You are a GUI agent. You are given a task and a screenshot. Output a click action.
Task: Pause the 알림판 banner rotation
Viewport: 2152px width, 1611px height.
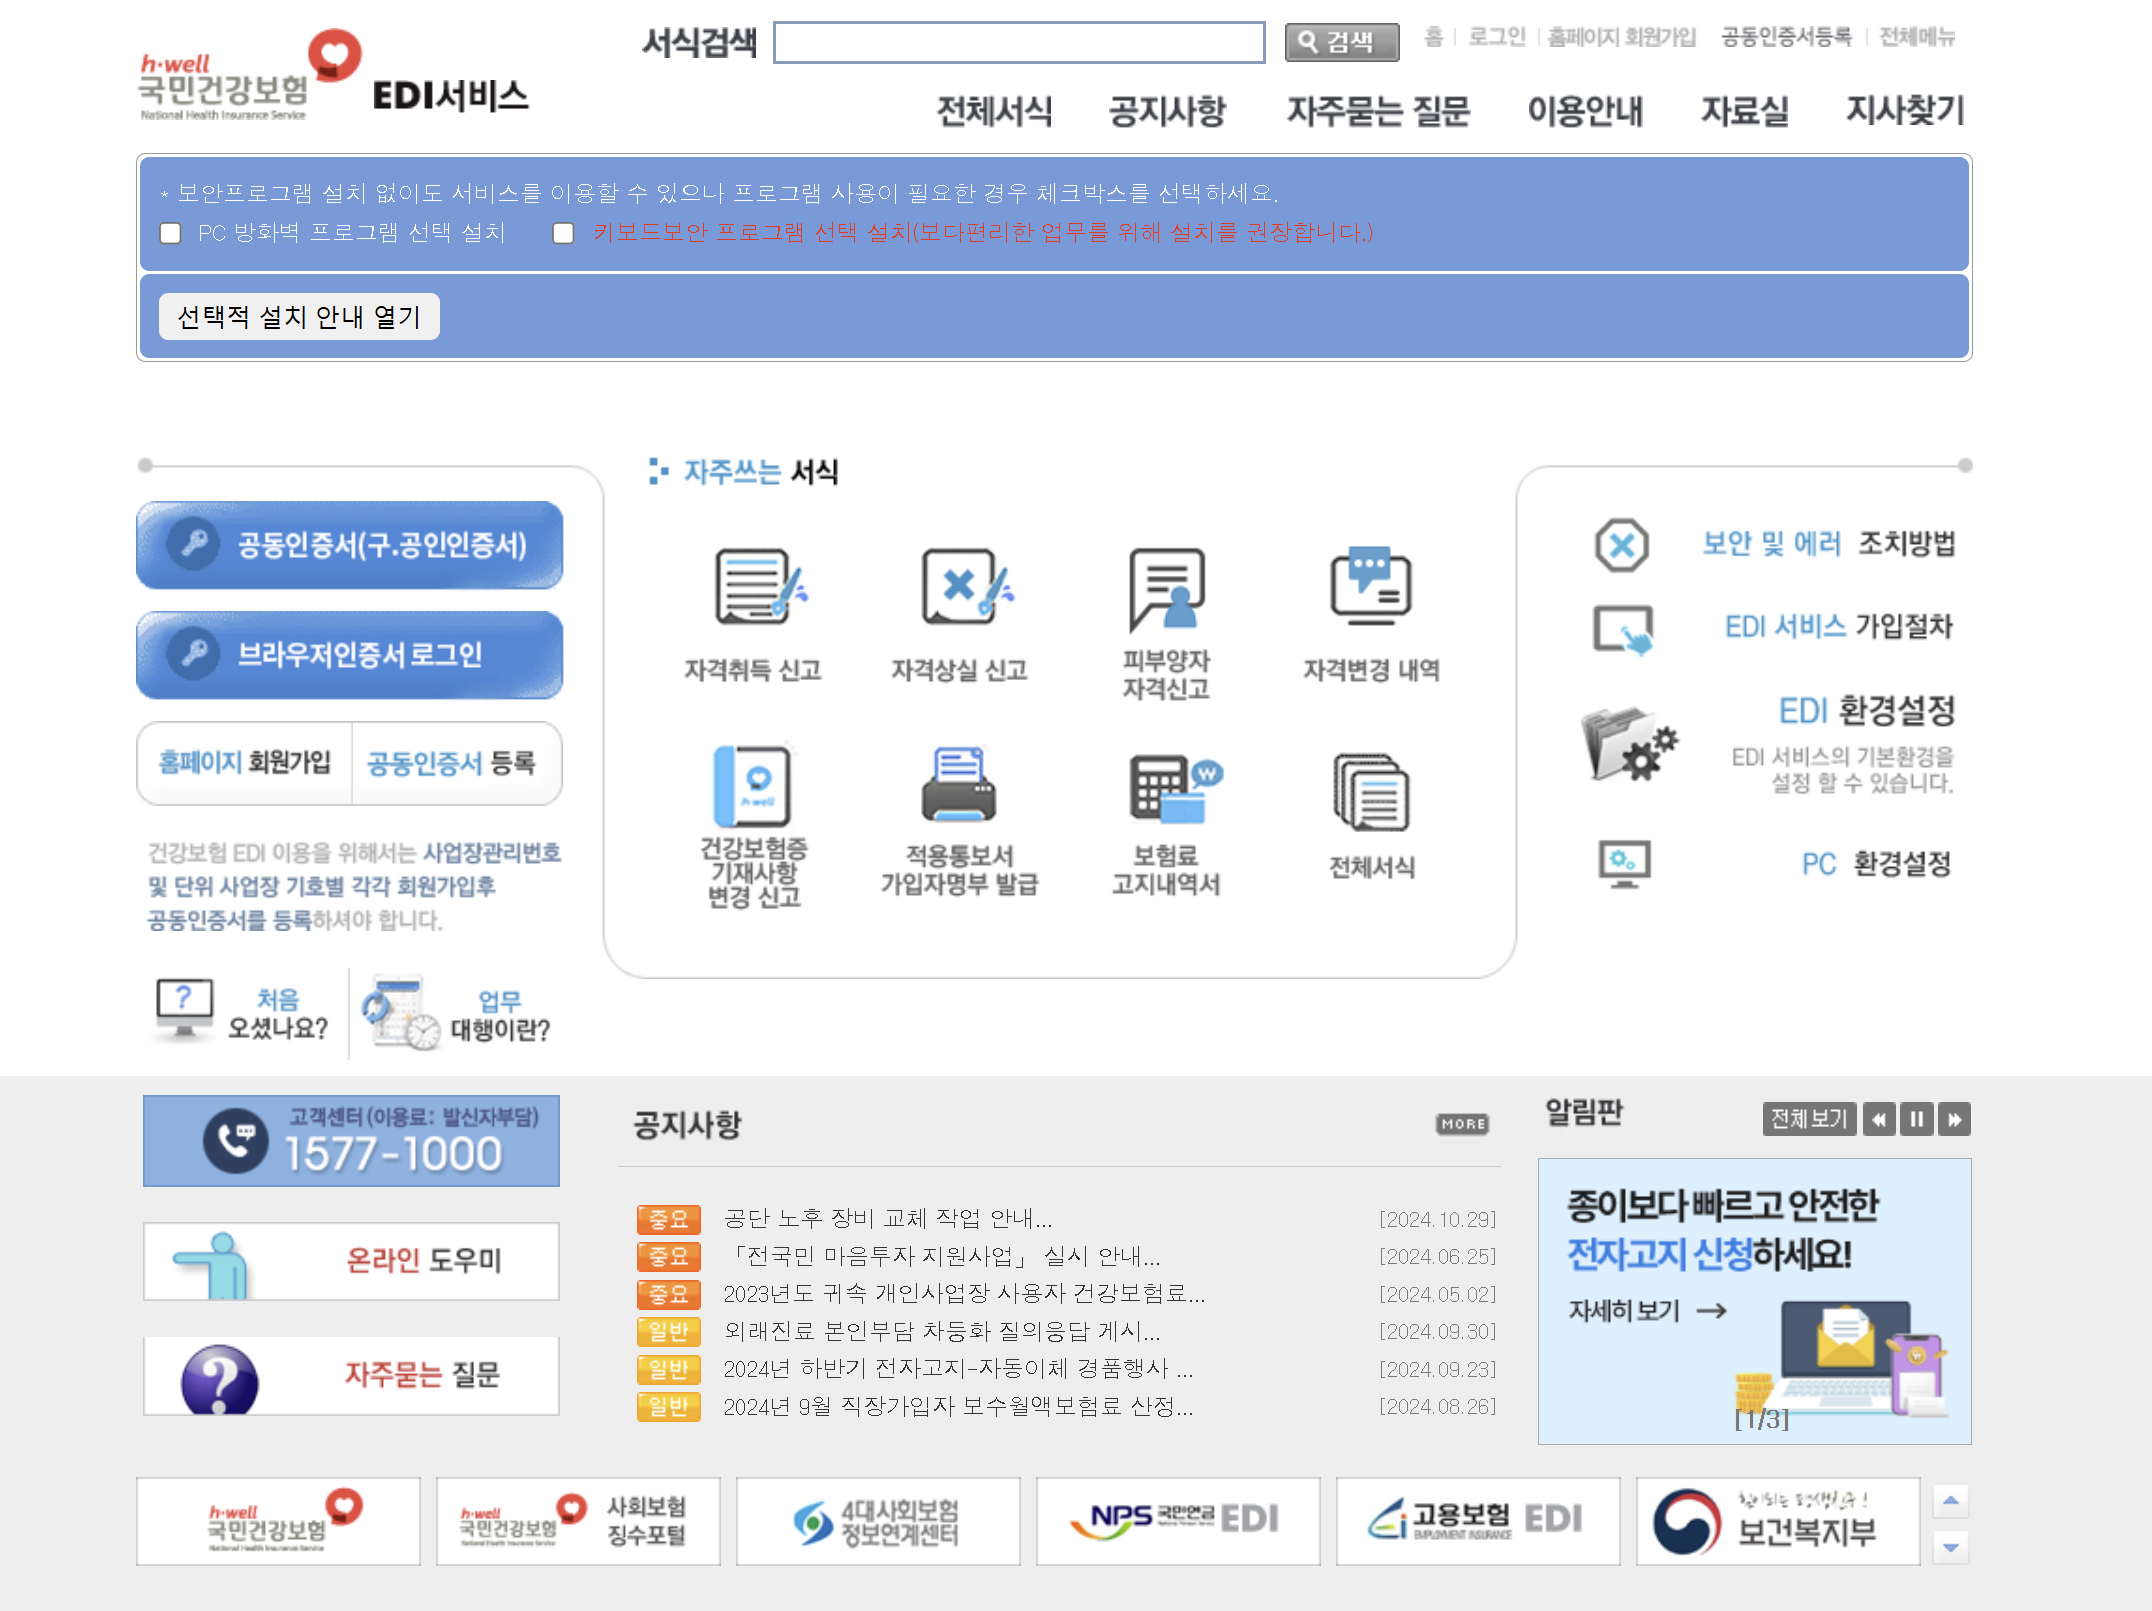(x=1916, y=1119)
